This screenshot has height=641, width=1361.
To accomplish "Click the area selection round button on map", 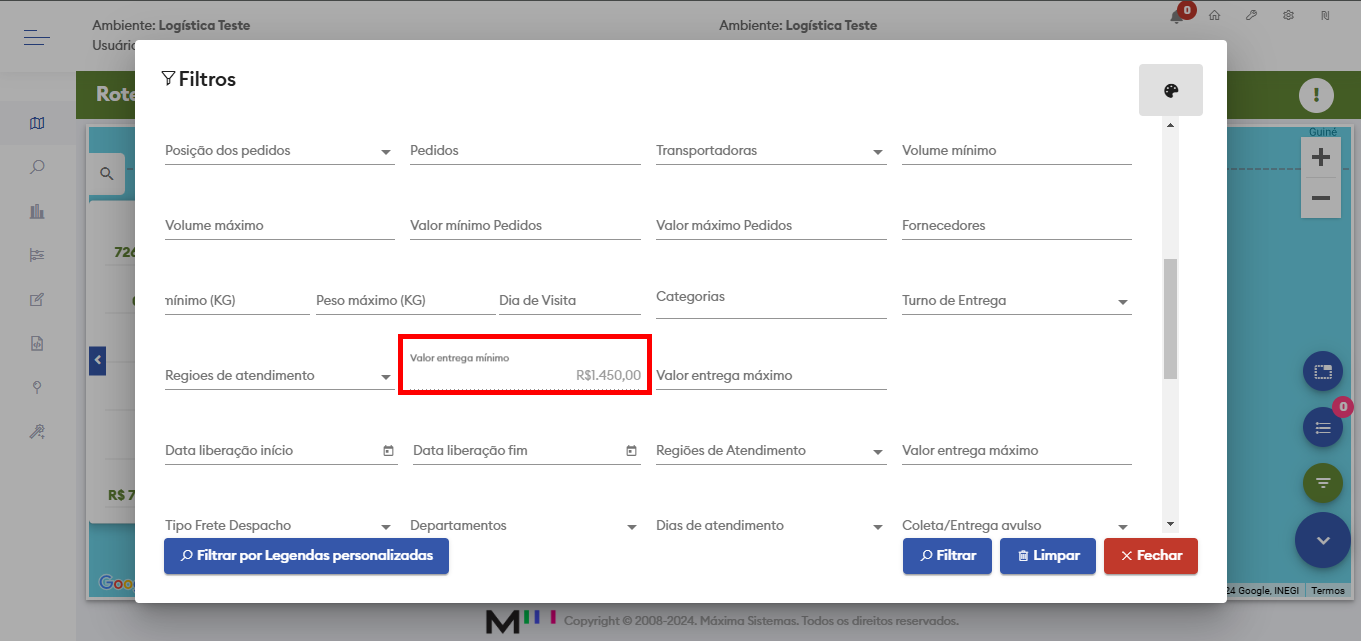I will (x=1323, y=372).
